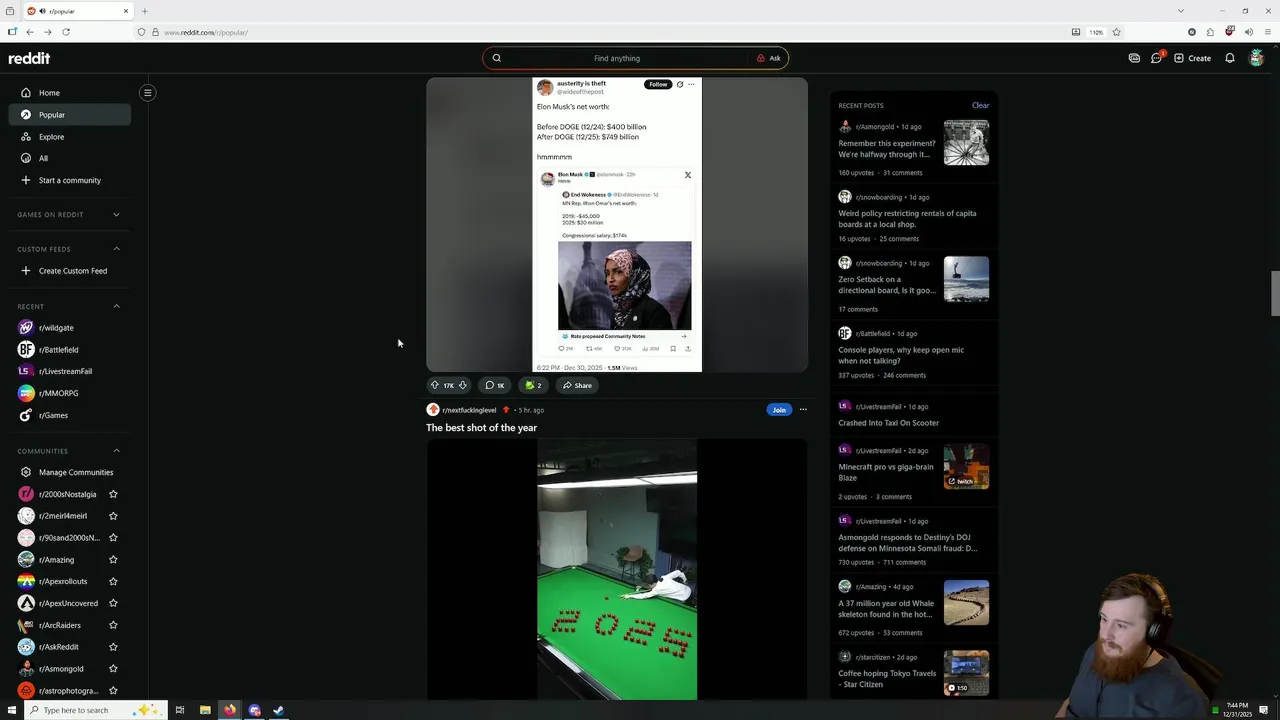
Task: Open recent post Remember this experiment
Action: [887, 149]
